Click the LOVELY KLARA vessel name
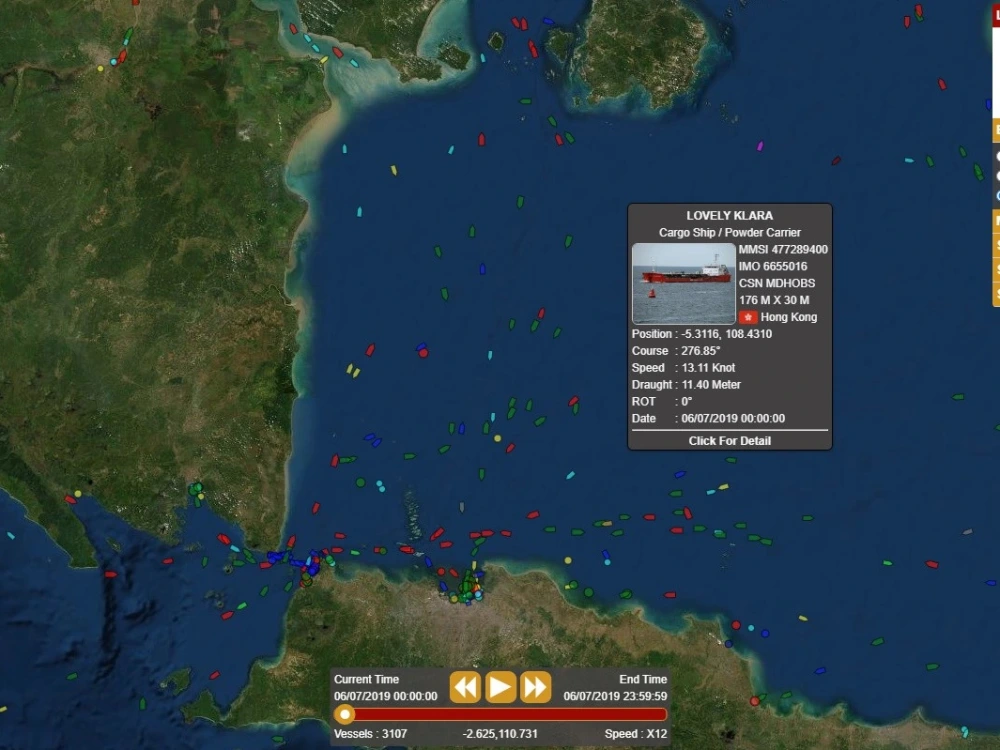Screen dimensions: 1000x750 click(x=729, y=214)
